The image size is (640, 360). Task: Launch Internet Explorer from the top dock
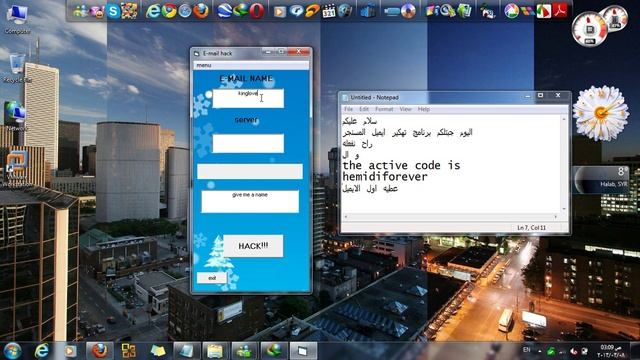point(153,11)
